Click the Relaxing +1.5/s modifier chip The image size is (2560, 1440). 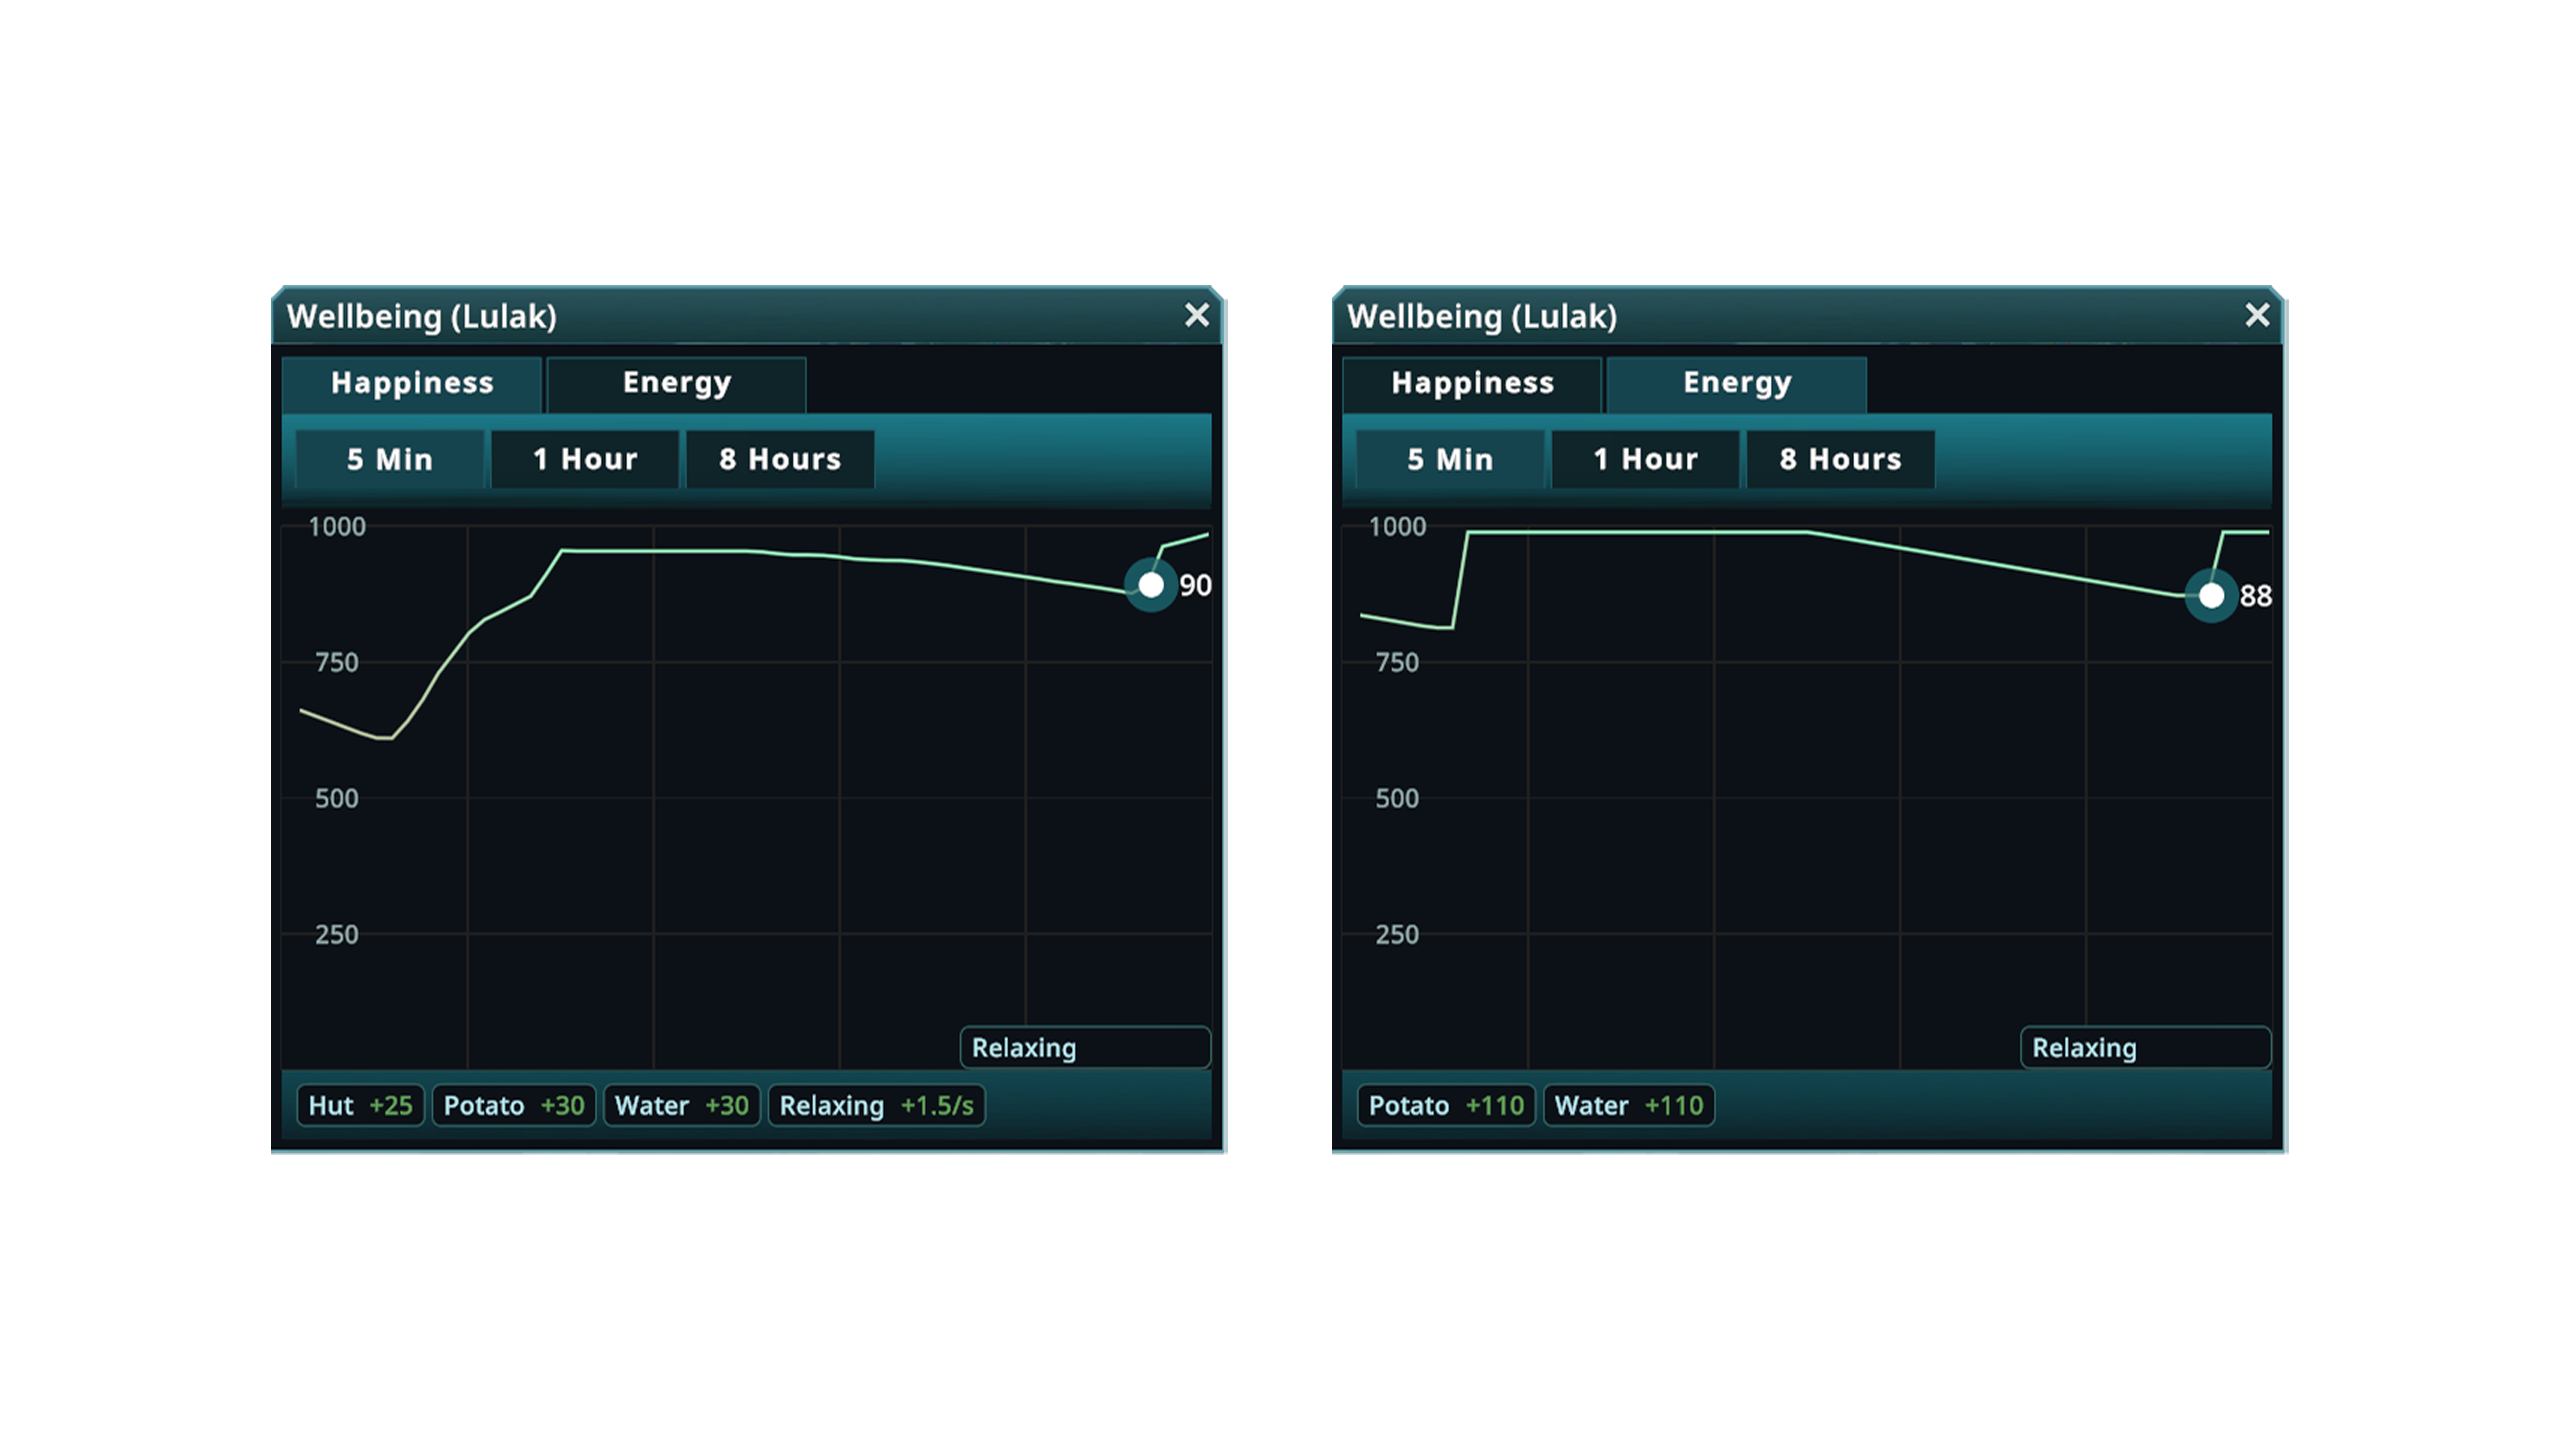pos(877,1105)
